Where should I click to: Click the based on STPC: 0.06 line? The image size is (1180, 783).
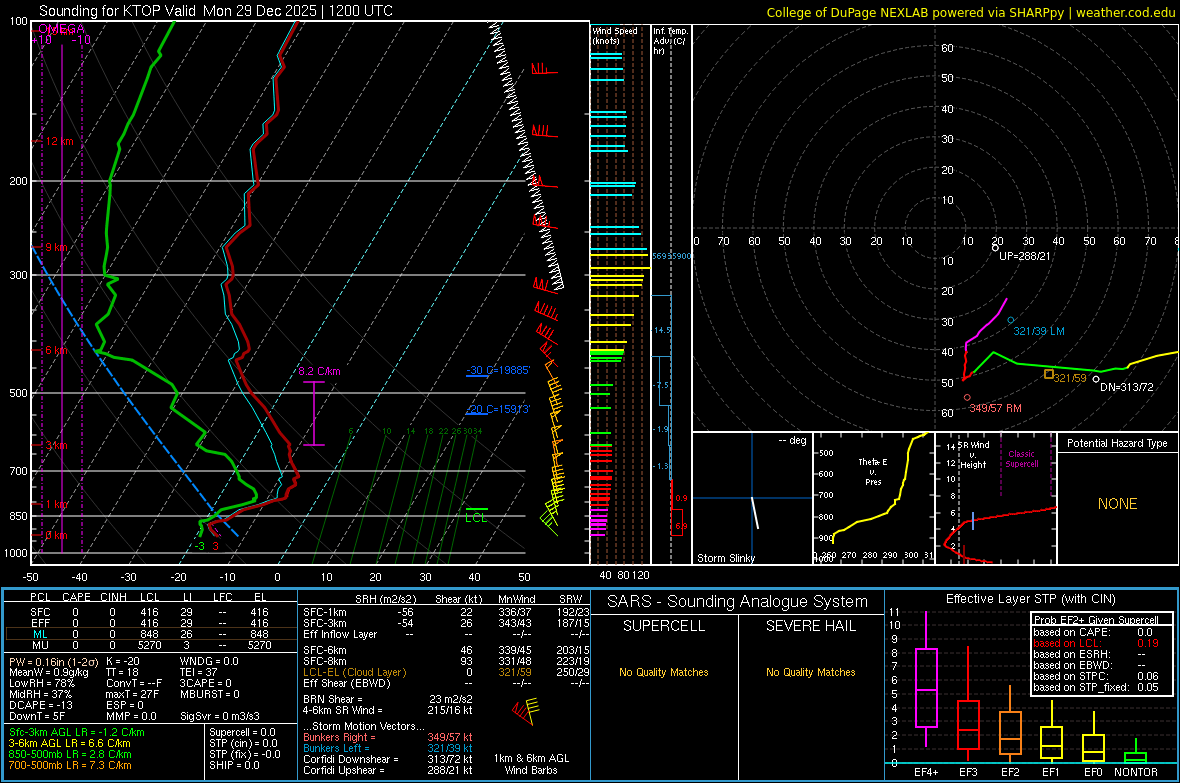1096,676
